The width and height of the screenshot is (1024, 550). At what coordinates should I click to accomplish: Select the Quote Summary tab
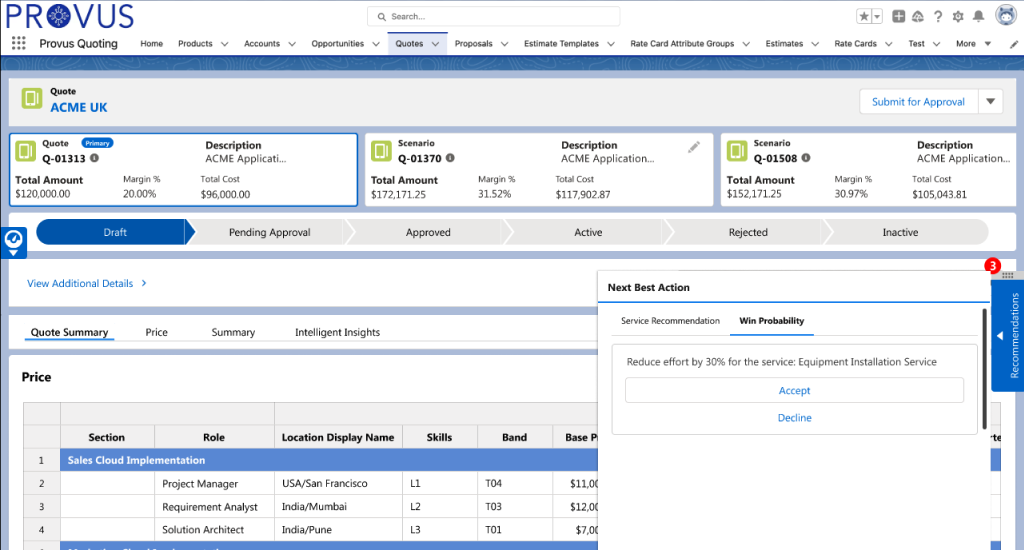(x=69, y=332)
